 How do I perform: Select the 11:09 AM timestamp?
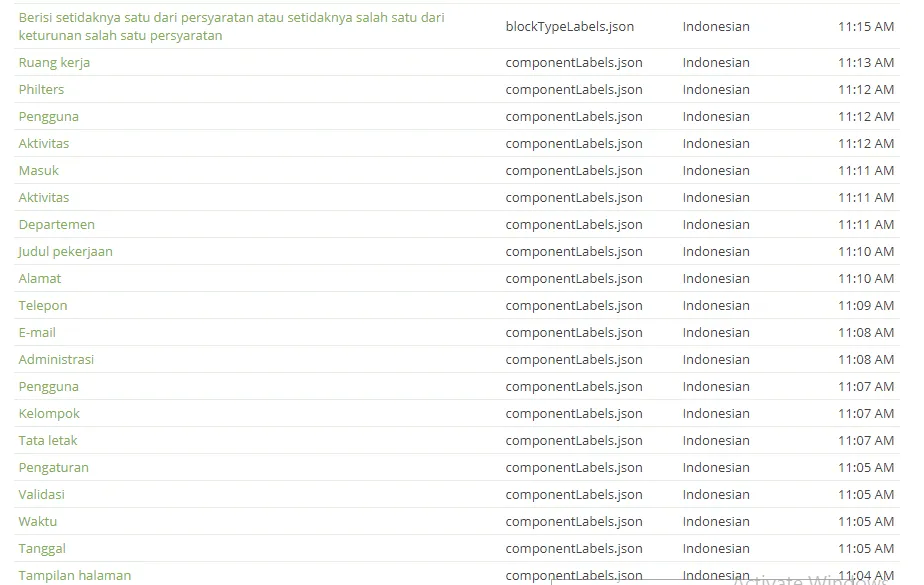click(866, 306)
